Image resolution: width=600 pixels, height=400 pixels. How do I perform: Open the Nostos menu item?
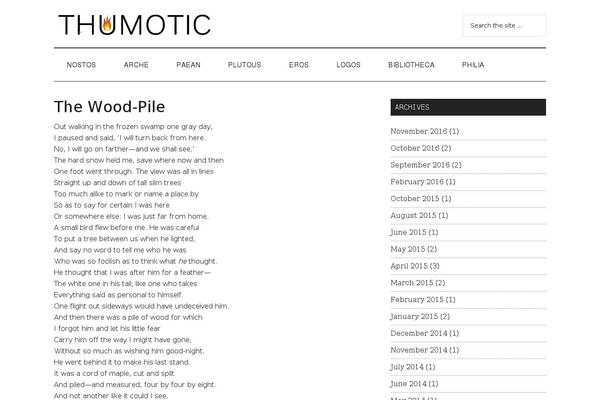tap(81, 65)
